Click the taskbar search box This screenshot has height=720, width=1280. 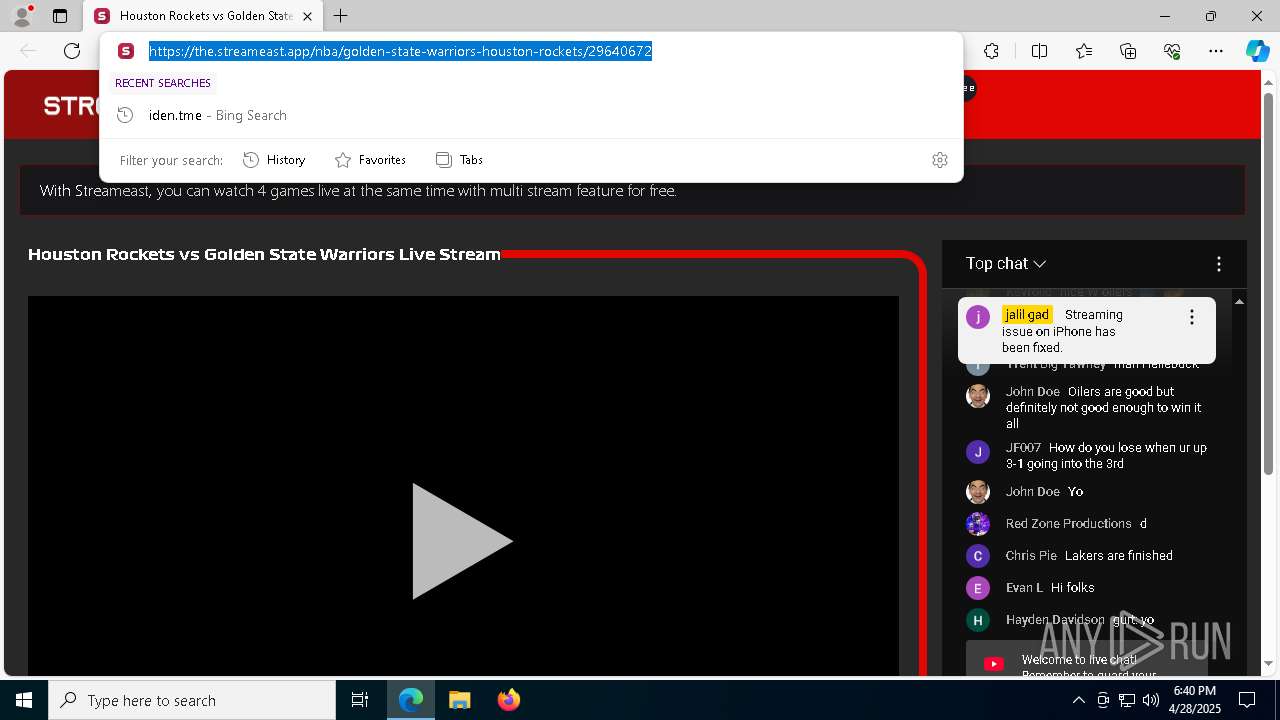tap(192, 700)
